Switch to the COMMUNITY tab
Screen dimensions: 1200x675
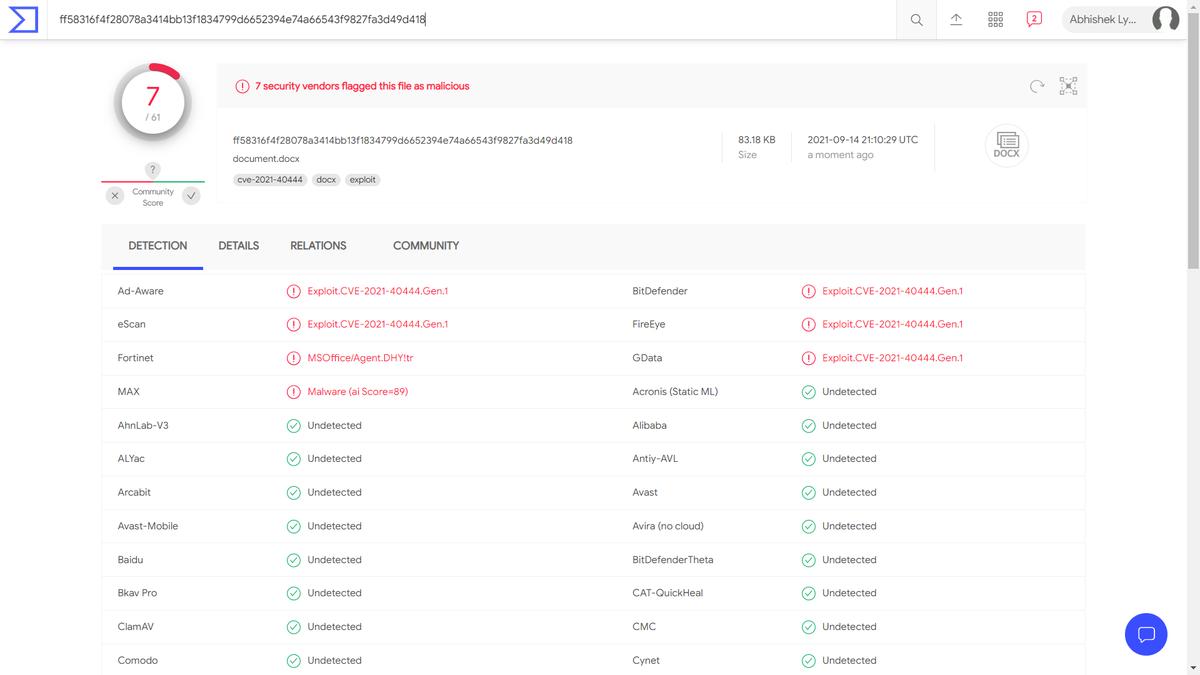click(x=426, y=246)
